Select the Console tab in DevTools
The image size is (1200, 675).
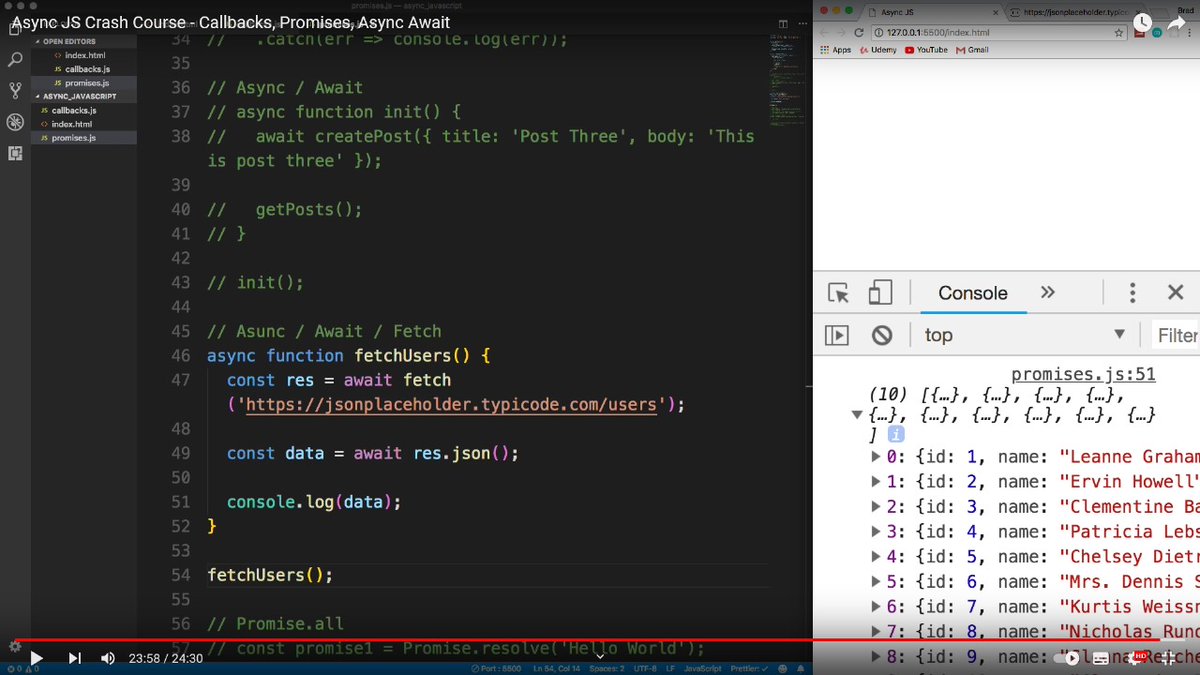(x=973, y=293)
